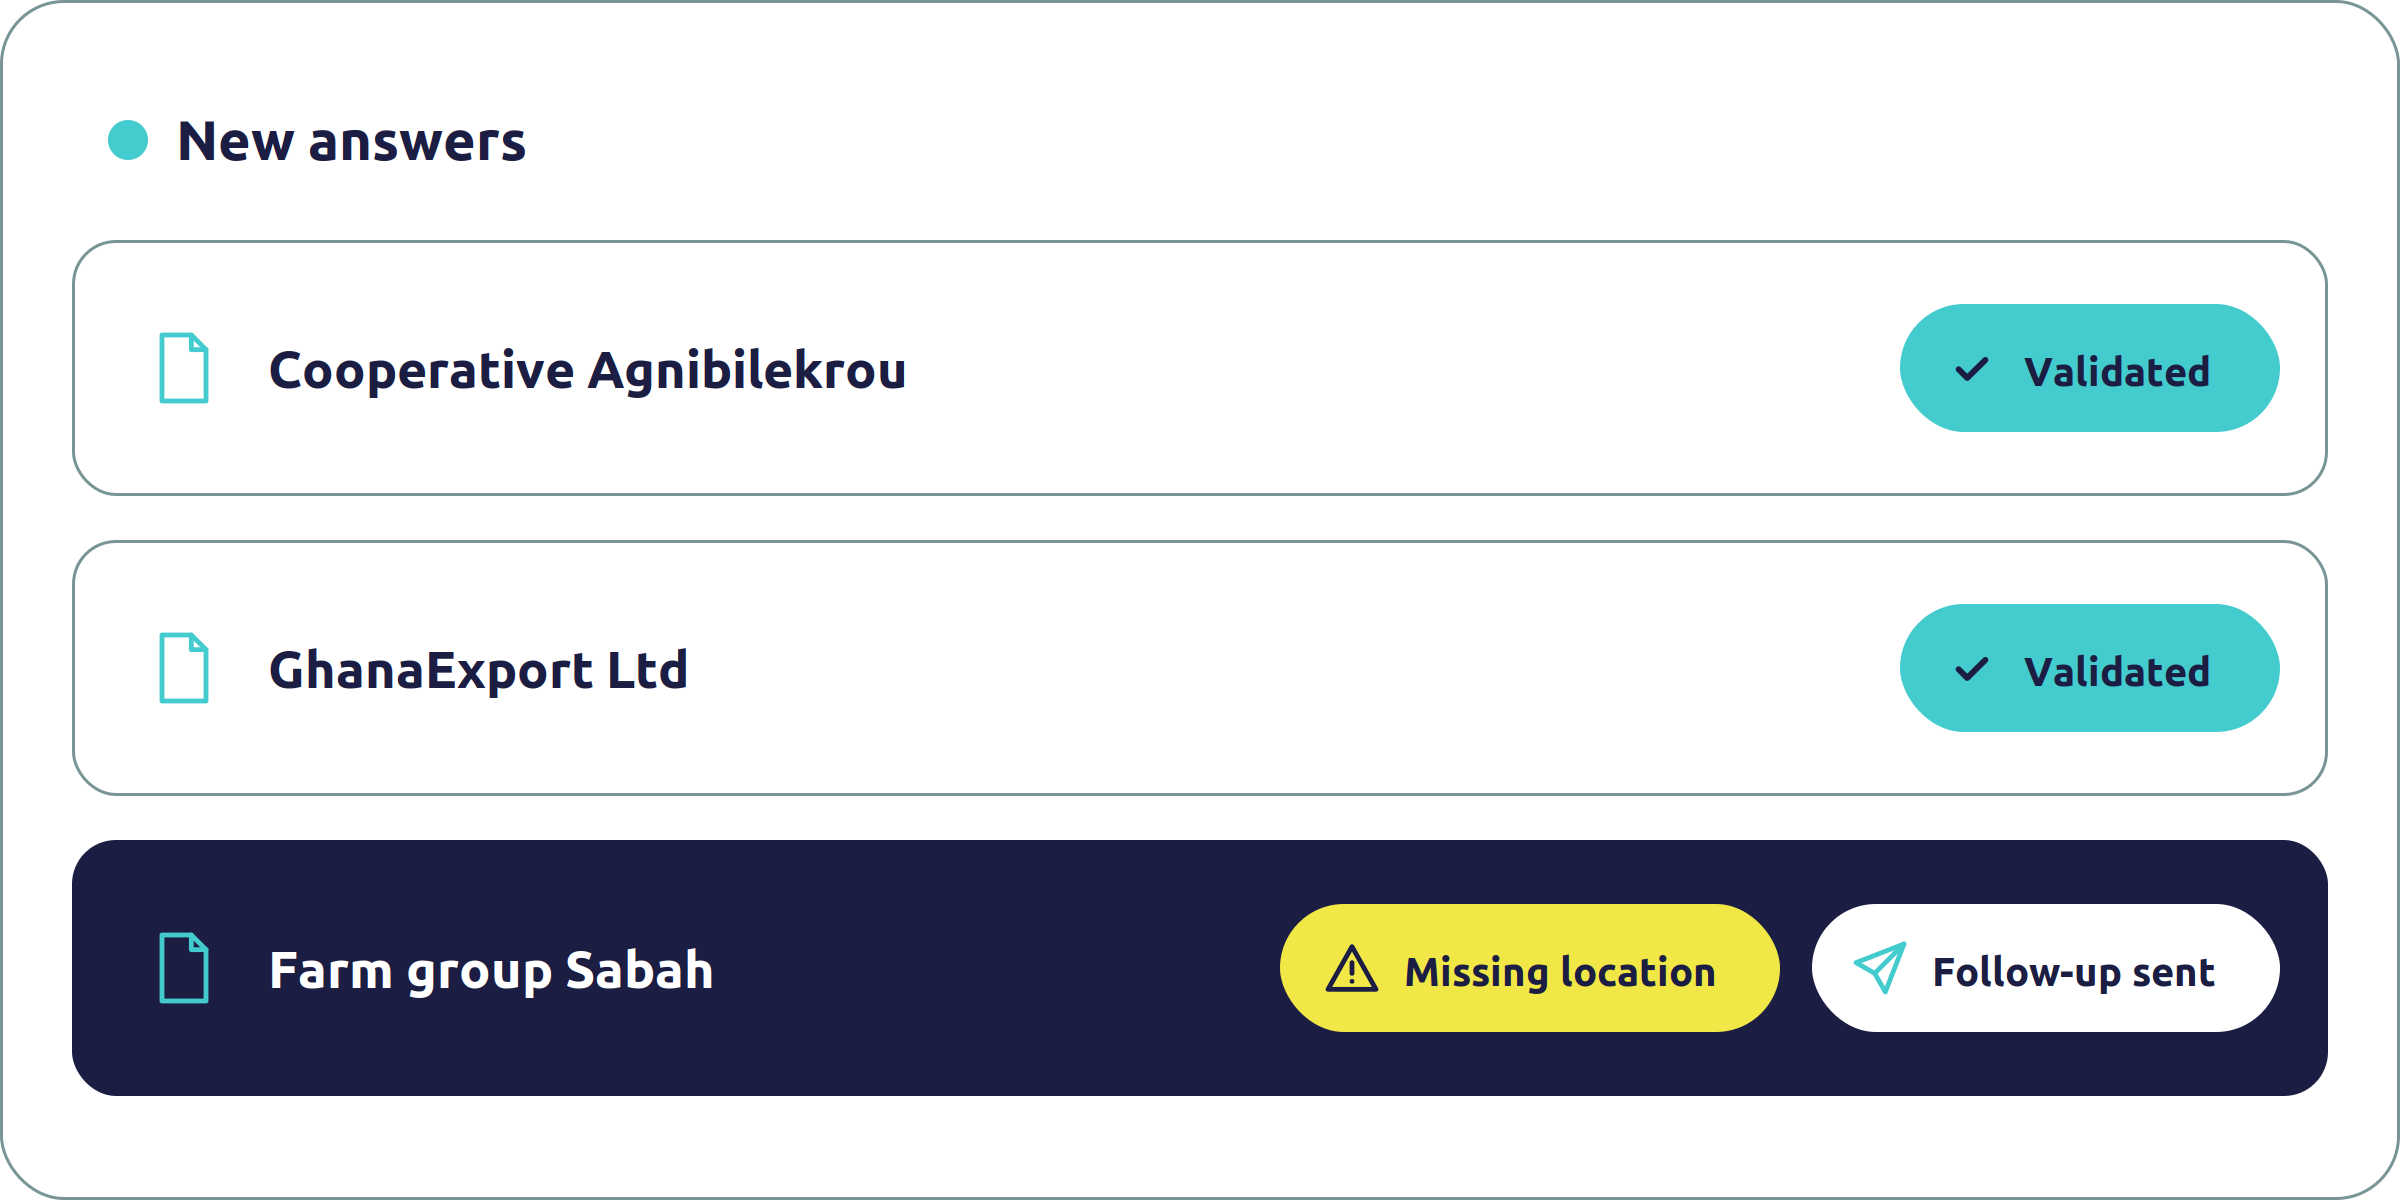Click the Follow-up sent button
The height and width of the screenshot is (1200, 2400).
click(x=2046, y=968)
